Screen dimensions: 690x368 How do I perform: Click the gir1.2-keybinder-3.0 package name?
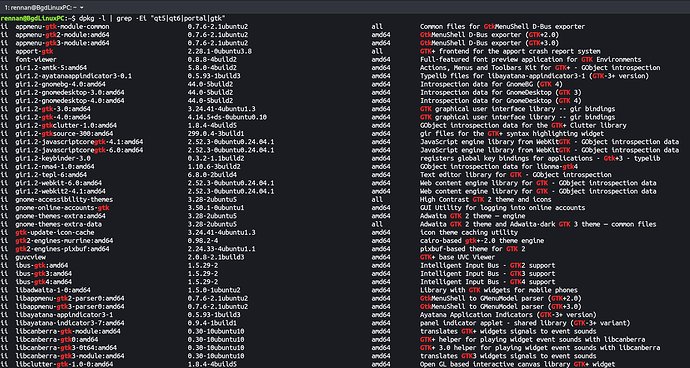coord(53,158)
